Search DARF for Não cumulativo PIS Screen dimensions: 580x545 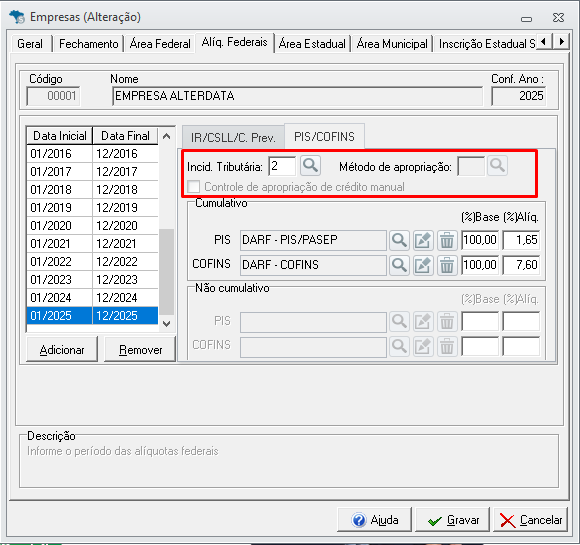(399, 322)
